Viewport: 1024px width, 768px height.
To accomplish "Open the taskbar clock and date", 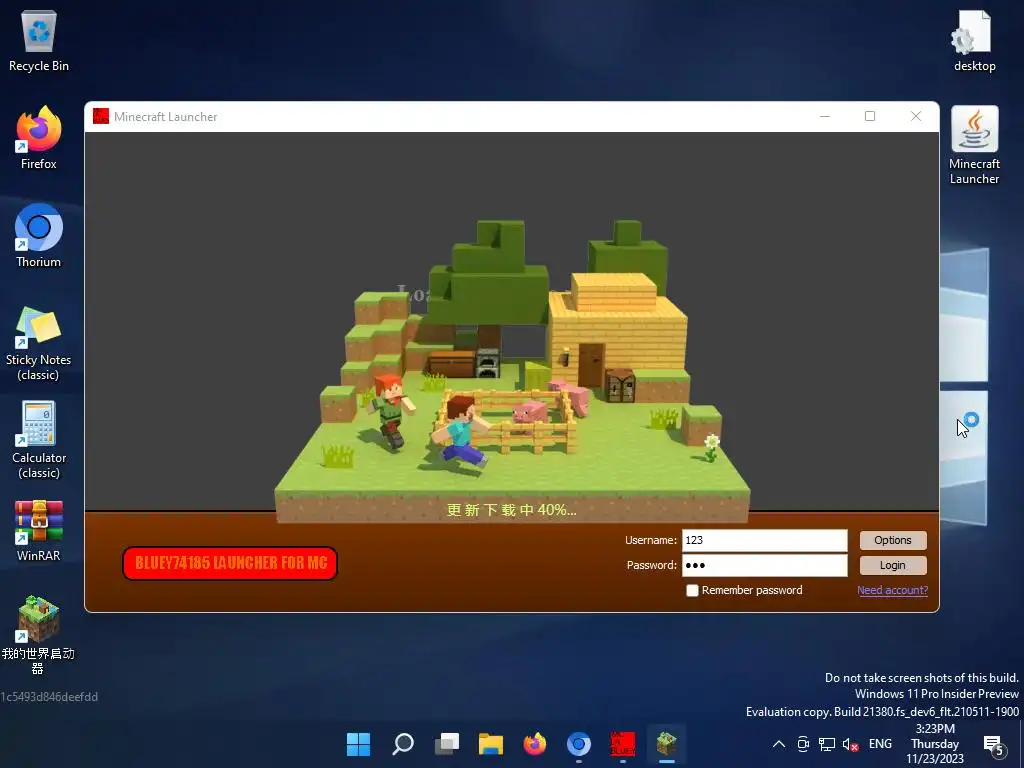I will pyautogui.click(x=935, y=744).
